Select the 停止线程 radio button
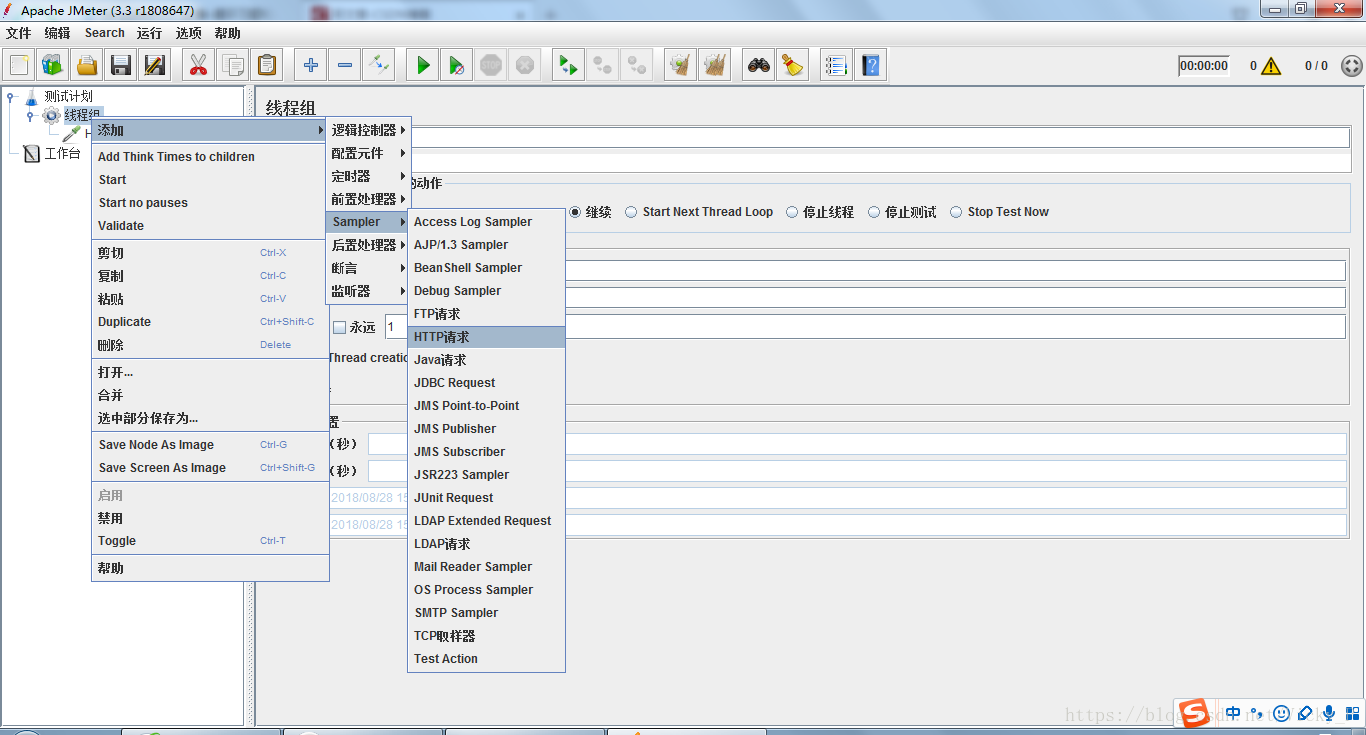The height and width of the screenshot is (735, 1366). tap(792, 212)
